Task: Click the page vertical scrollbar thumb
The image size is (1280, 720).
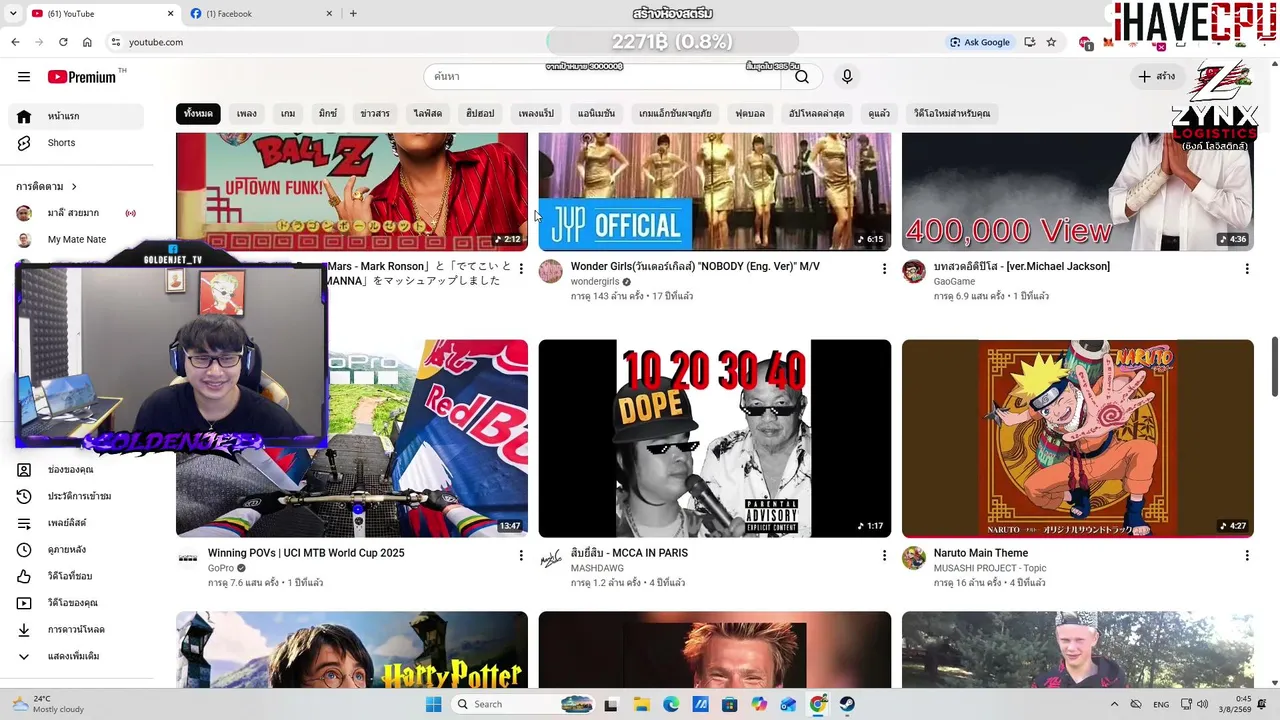Action: click(1274, 367)
